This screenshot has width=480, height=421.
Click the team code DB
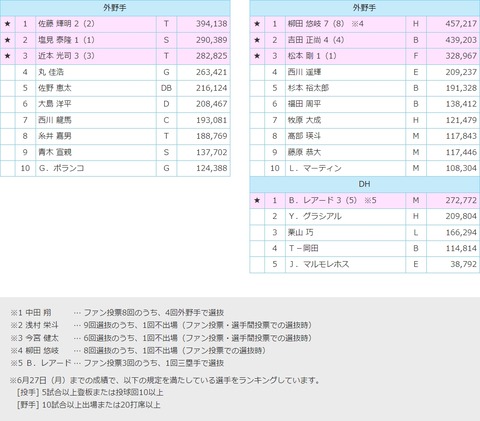pos(166,88)
